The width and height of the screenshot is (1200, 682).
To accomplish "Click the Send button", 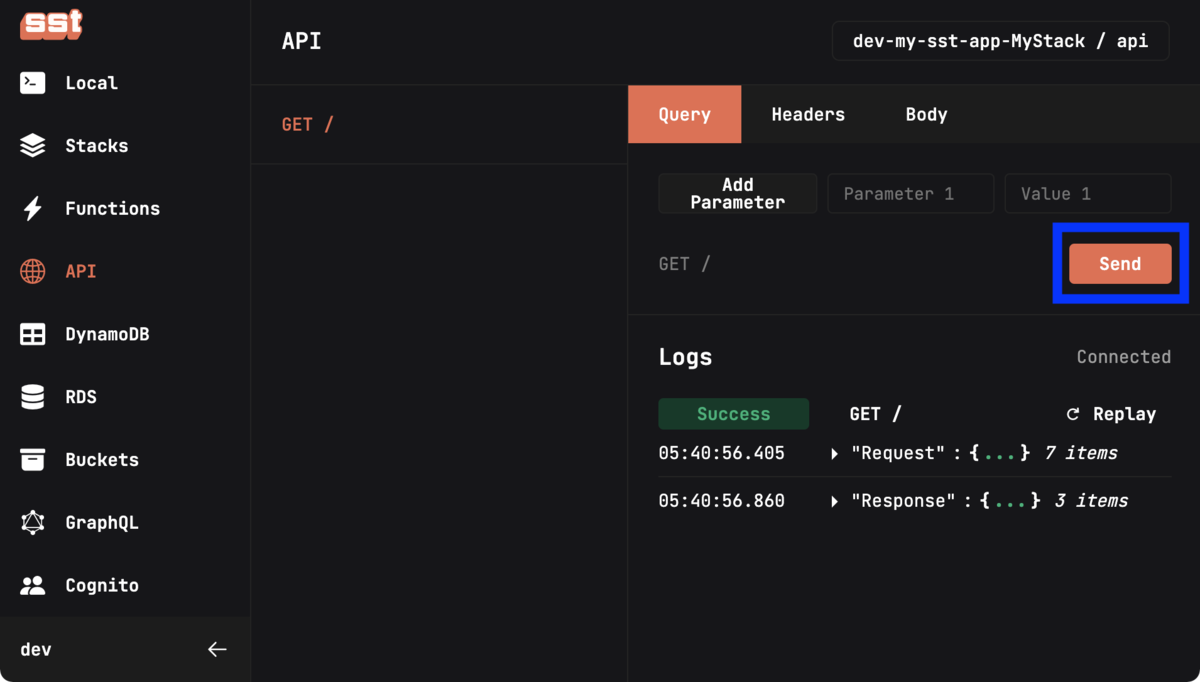I will (x=1119, y=263).
